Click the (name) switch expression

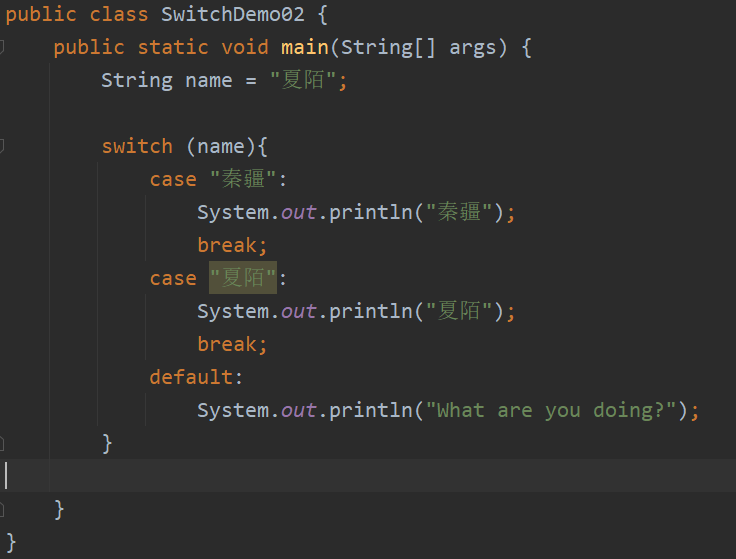[222, 146]
